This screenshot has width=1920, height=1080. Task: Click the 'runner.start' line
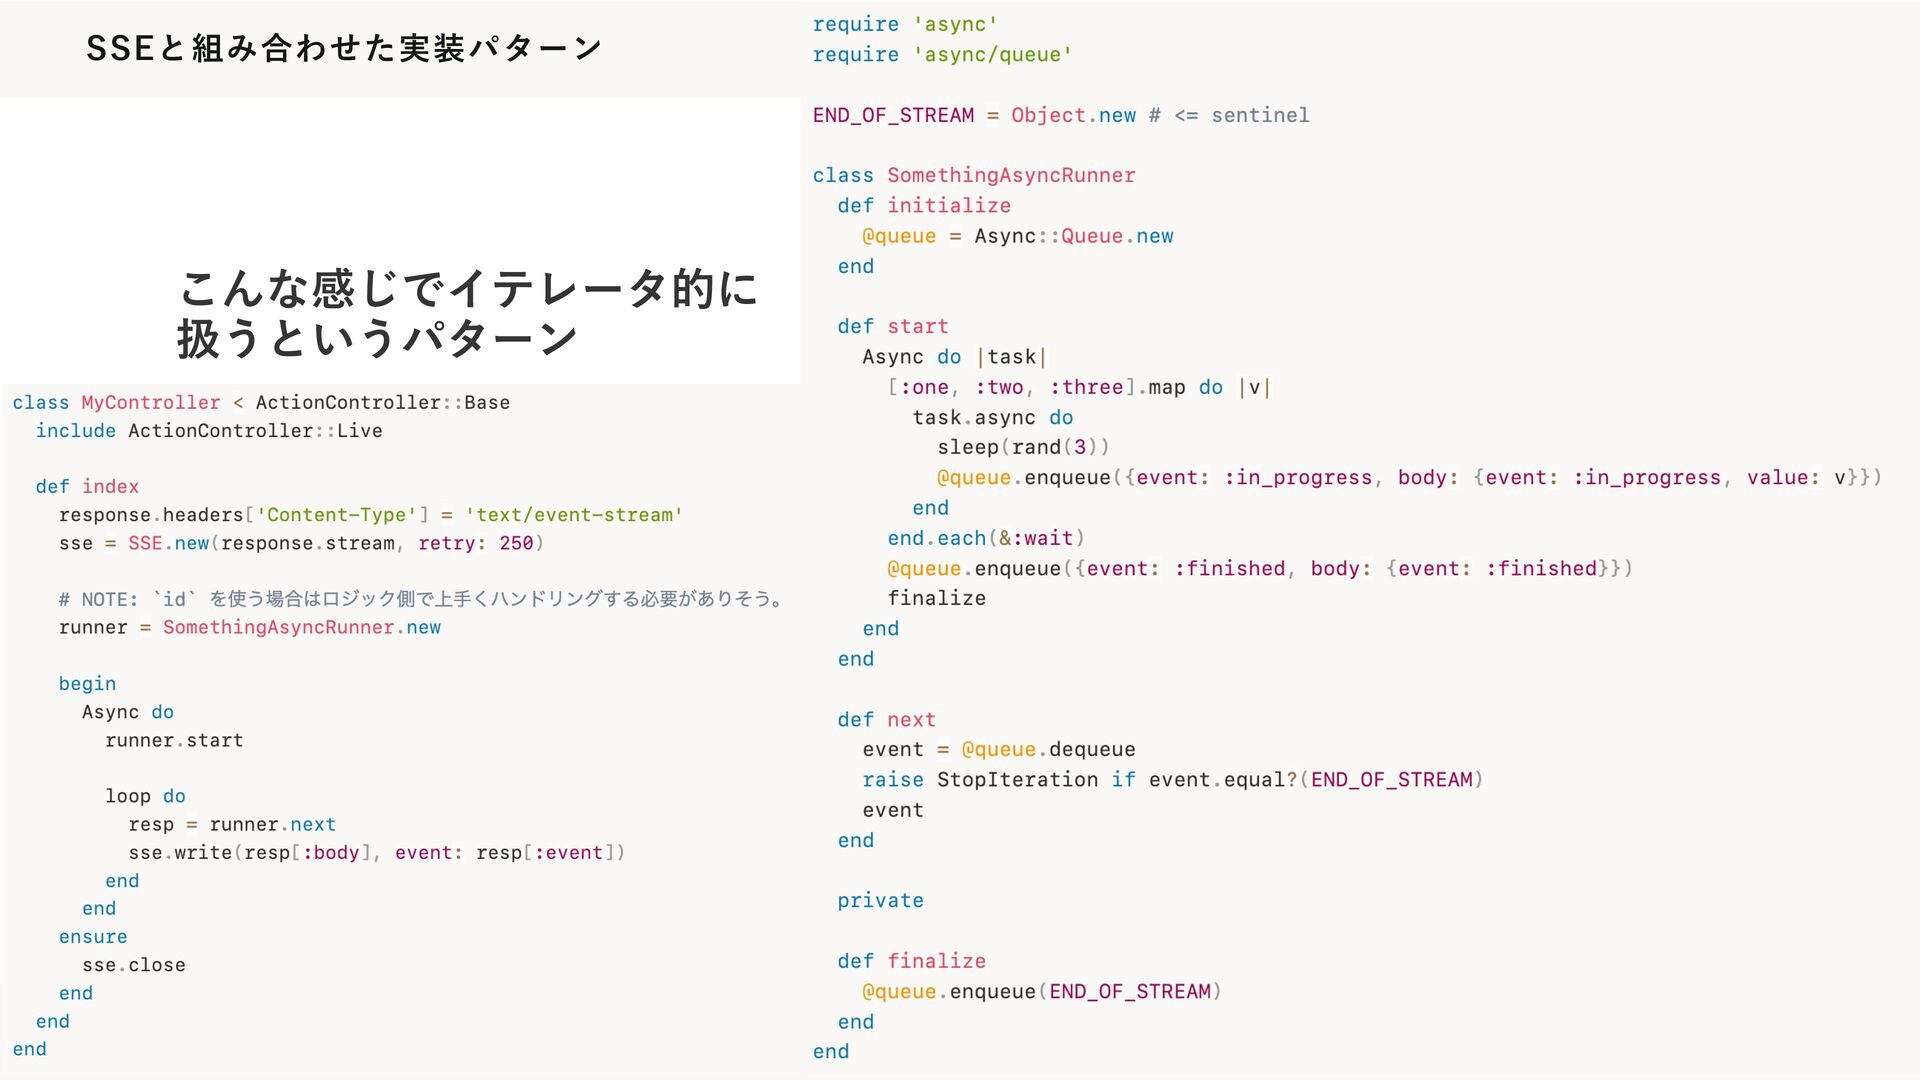pyautogui.click(x=174, y=740)
